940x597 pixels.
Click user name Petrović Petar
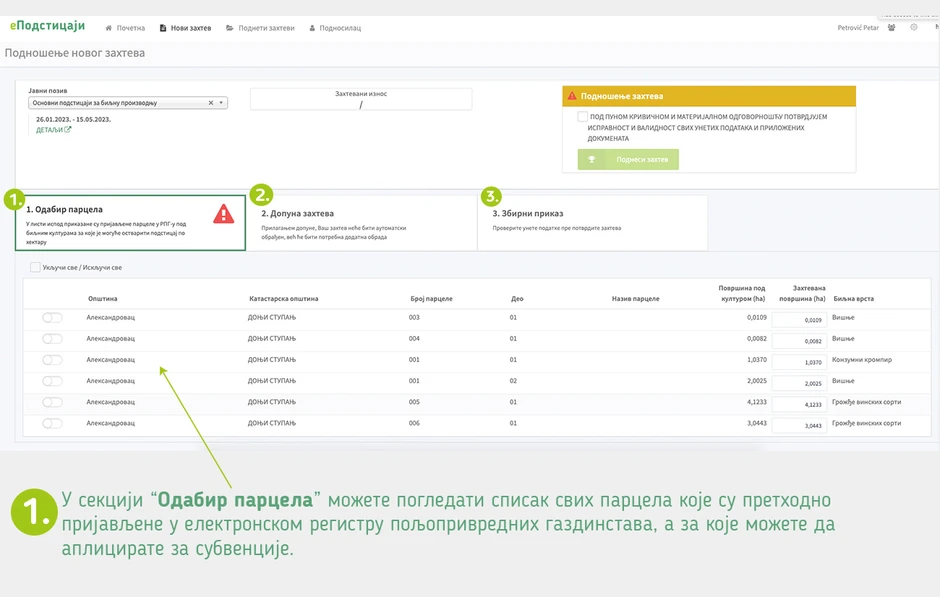(857, 27)
